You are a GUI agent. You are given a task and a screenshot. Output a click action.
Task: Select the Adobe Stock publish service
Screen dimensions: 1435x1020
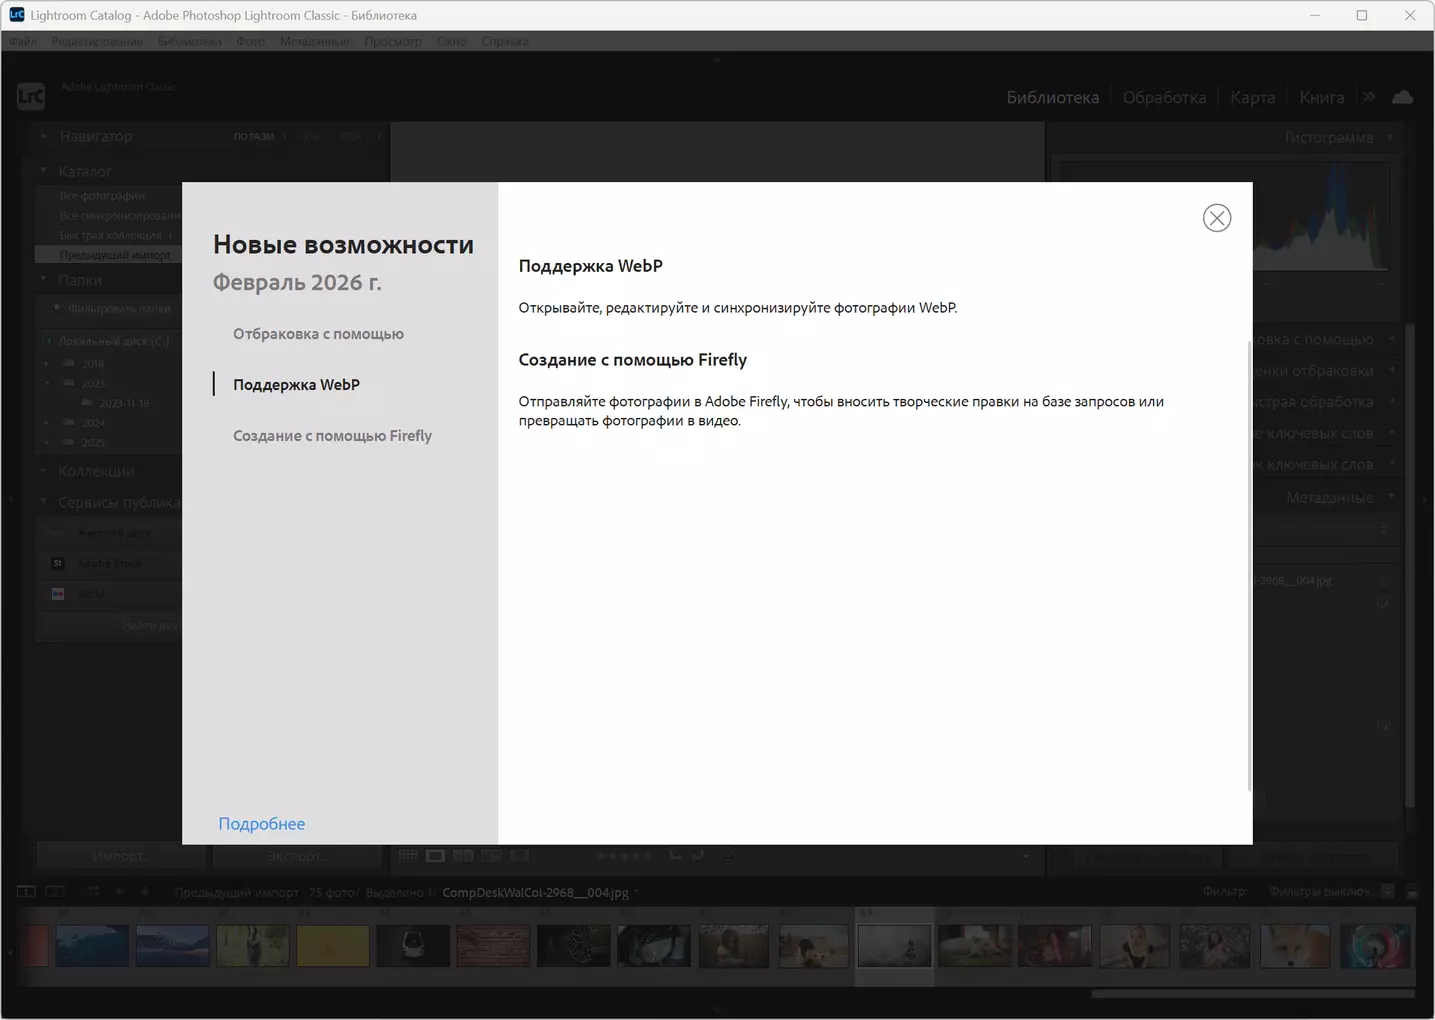(109, 564)
